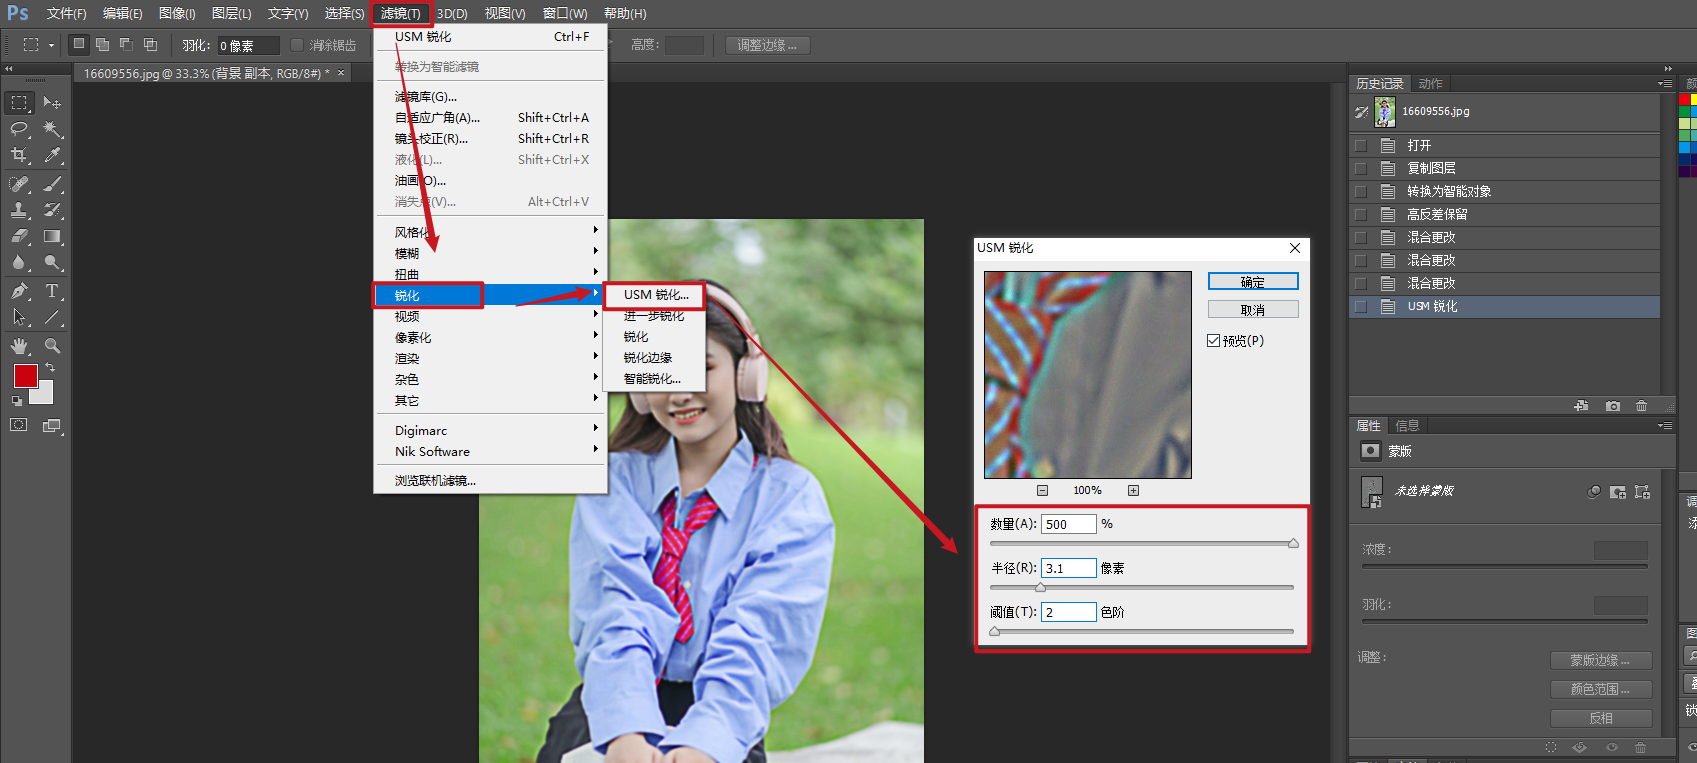The height and width of the screenshot is (763, 1697).
Task: Delete current state in History panel
Action: click(x=1641, y=406)
